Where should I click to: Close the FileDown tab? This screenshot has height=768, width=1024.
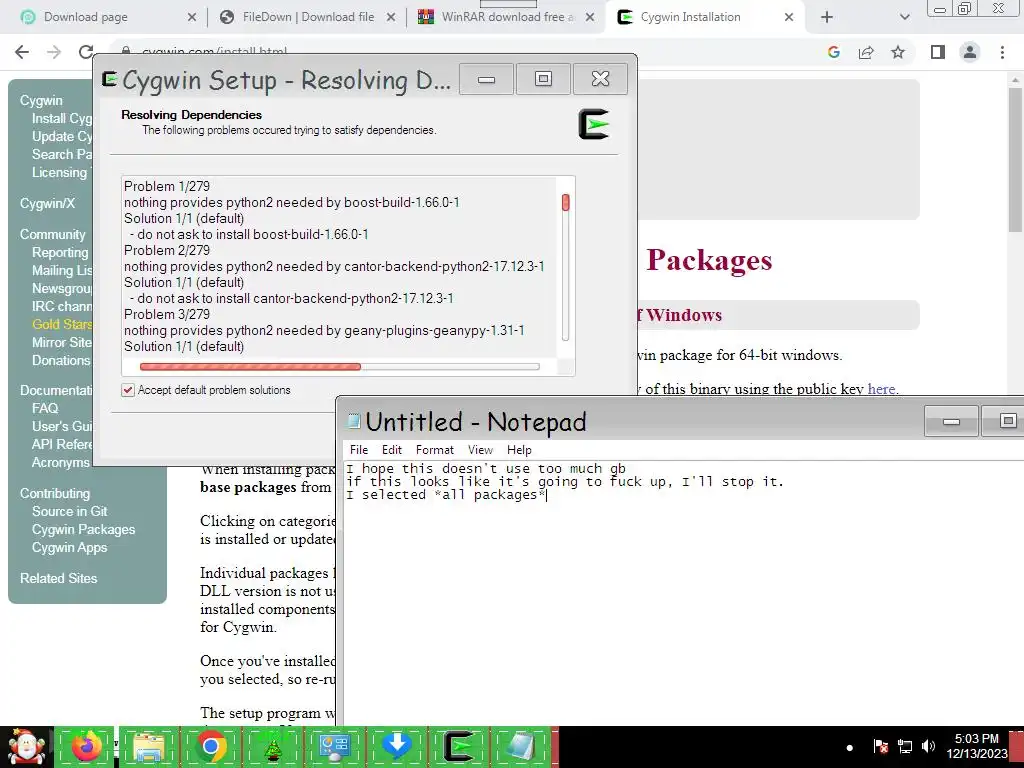(391, 17)
